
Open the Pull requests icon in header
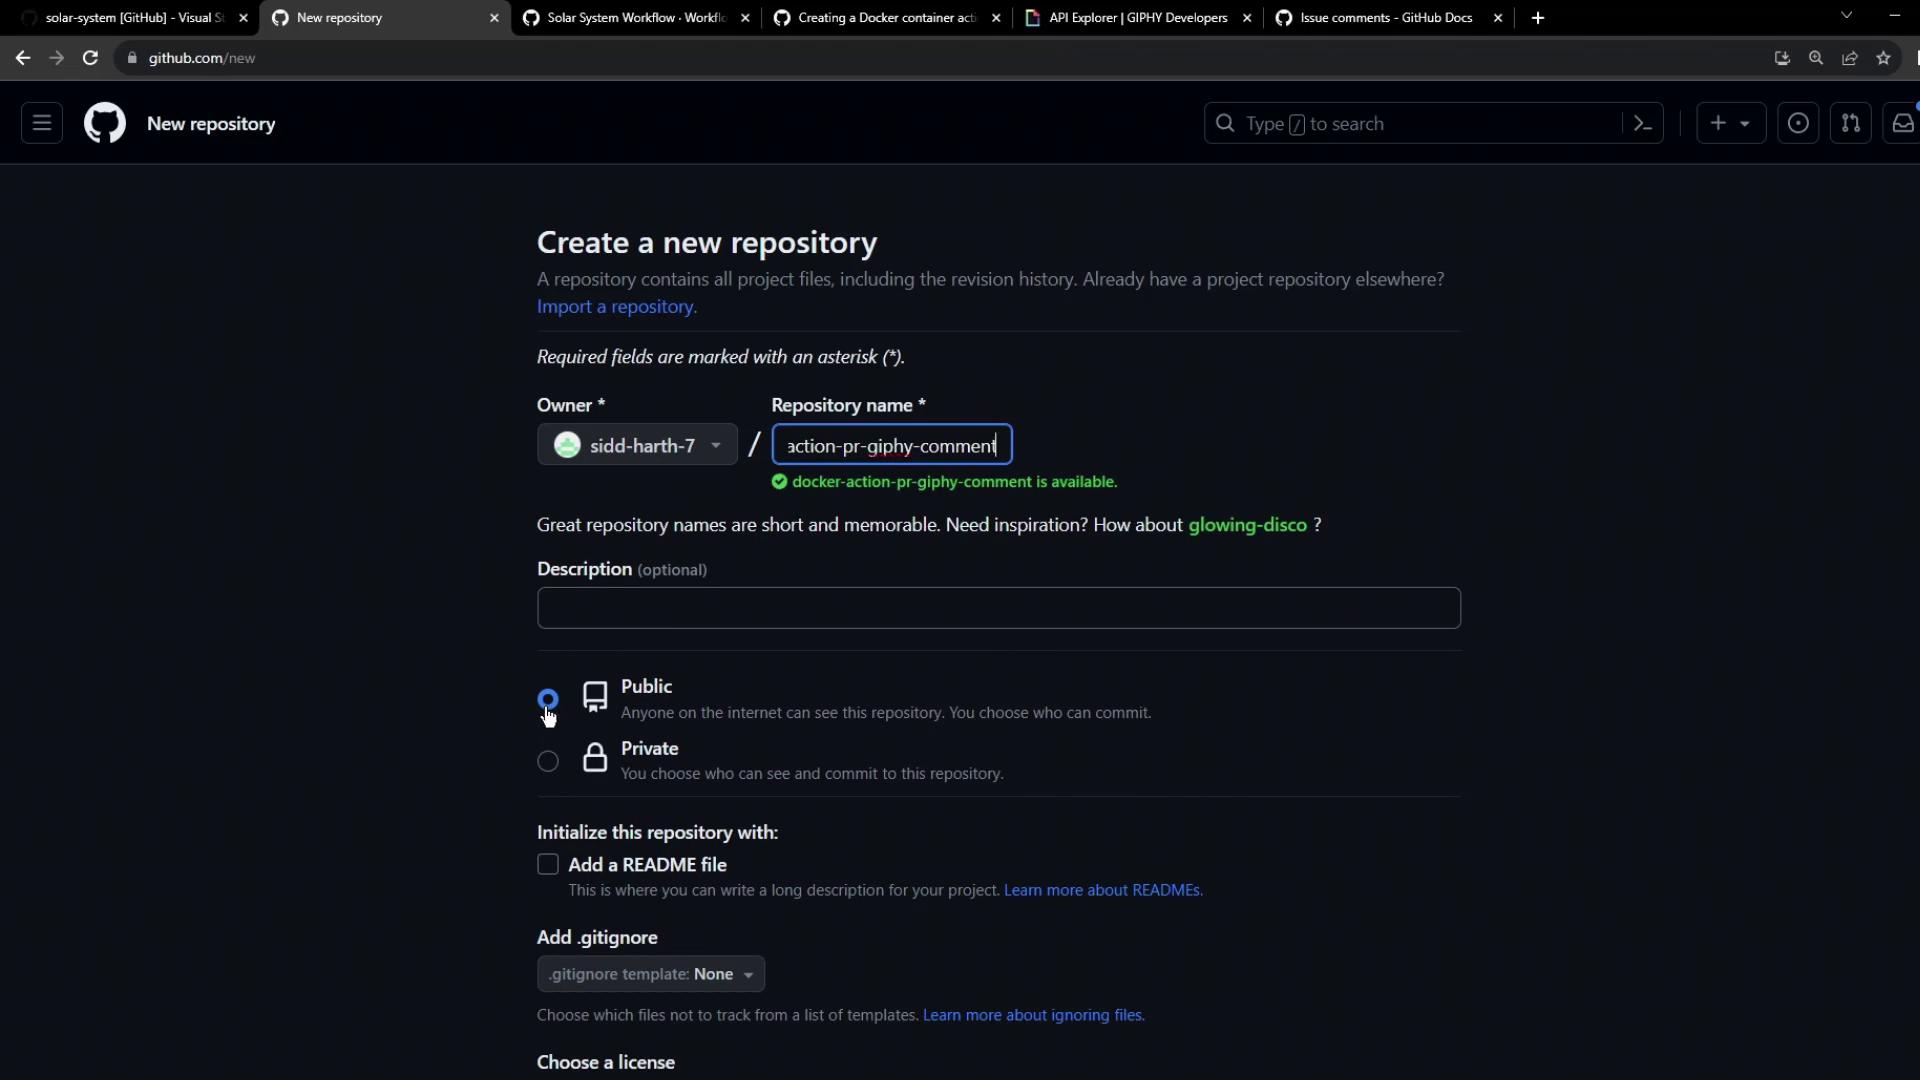(x=1851, y=123)
